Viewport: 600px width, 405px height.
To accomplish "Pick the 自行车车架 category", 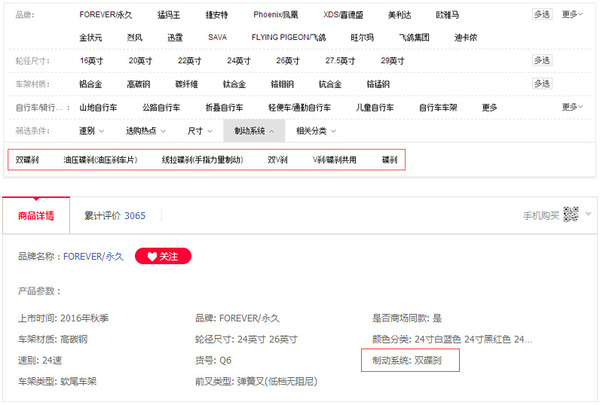I will point(438,108).
